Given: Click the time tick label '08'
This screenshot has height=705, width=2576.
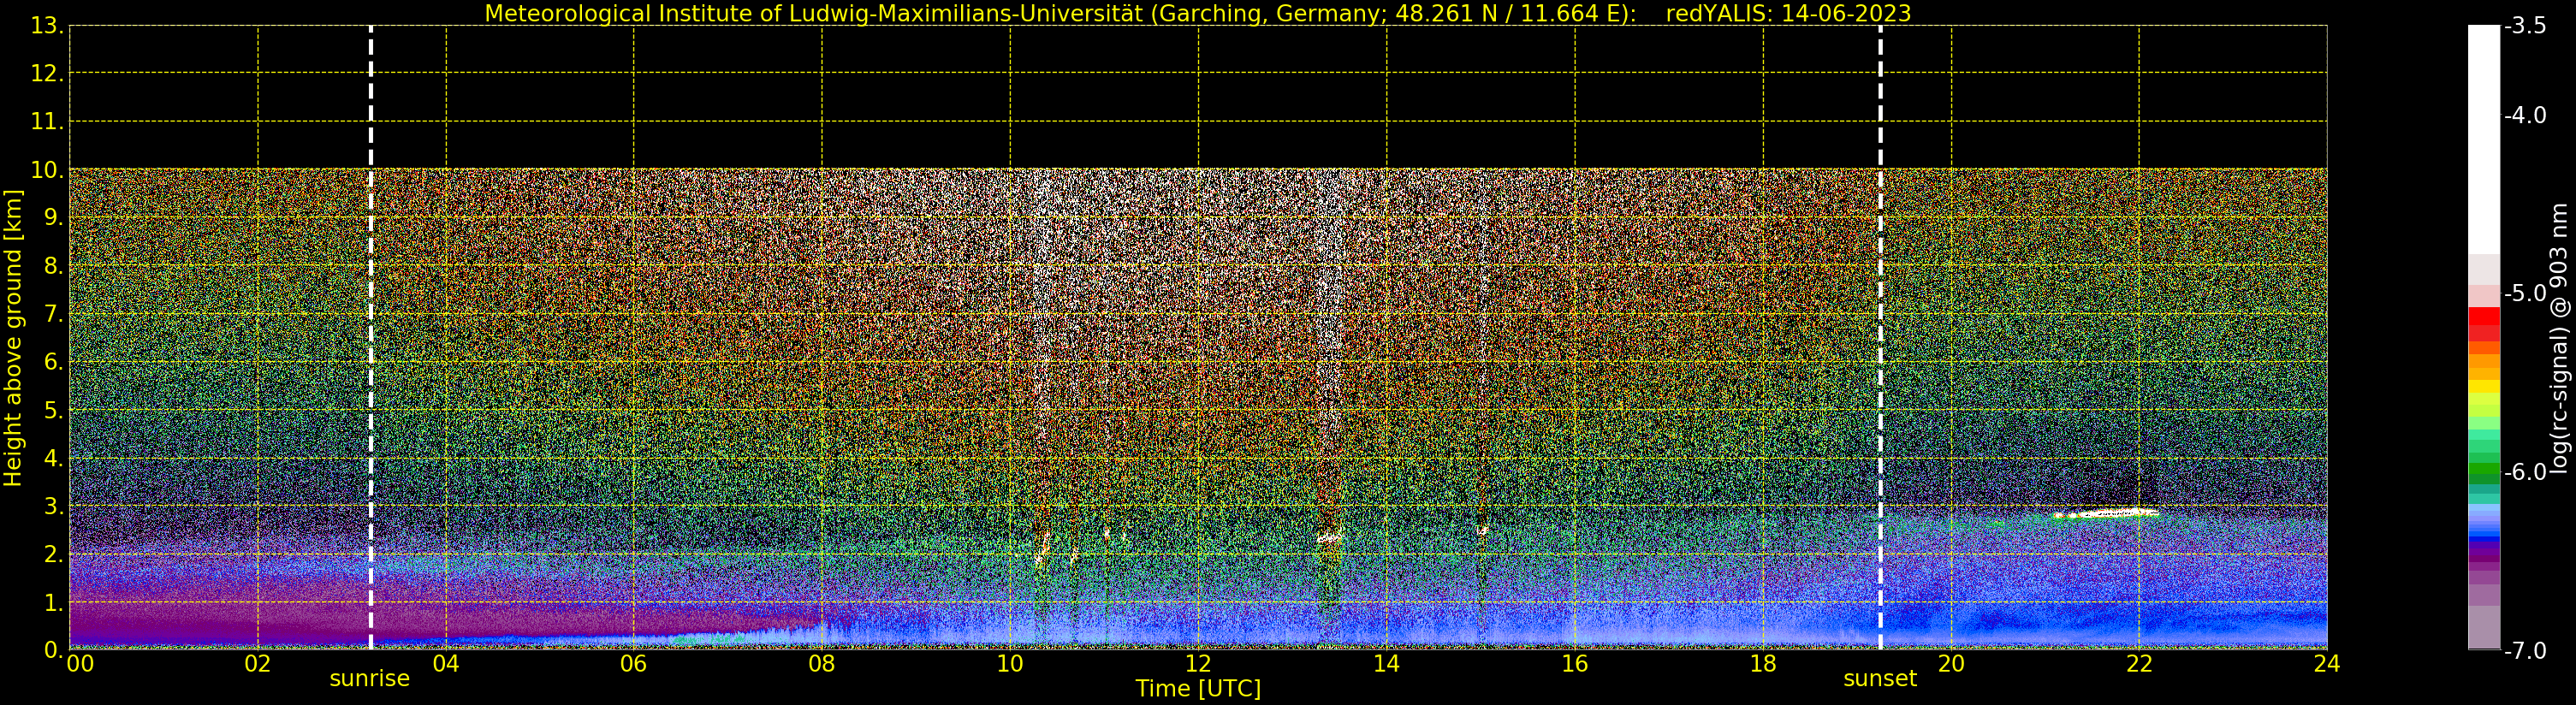Looking at the screenshot, I should [822, 664].
